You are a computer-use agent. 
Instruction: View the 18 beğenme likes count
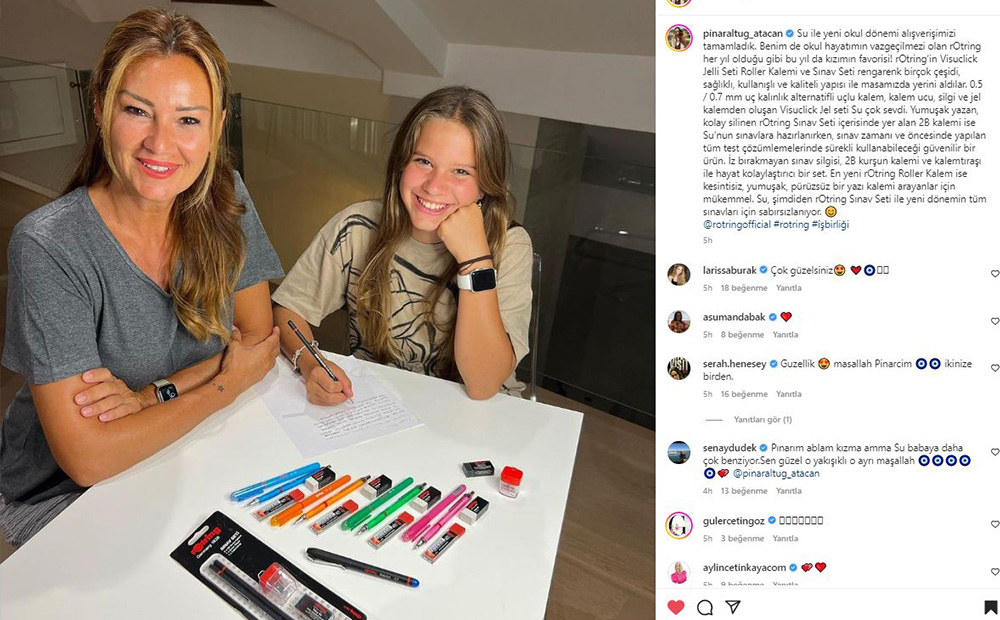tap(744, 288)
